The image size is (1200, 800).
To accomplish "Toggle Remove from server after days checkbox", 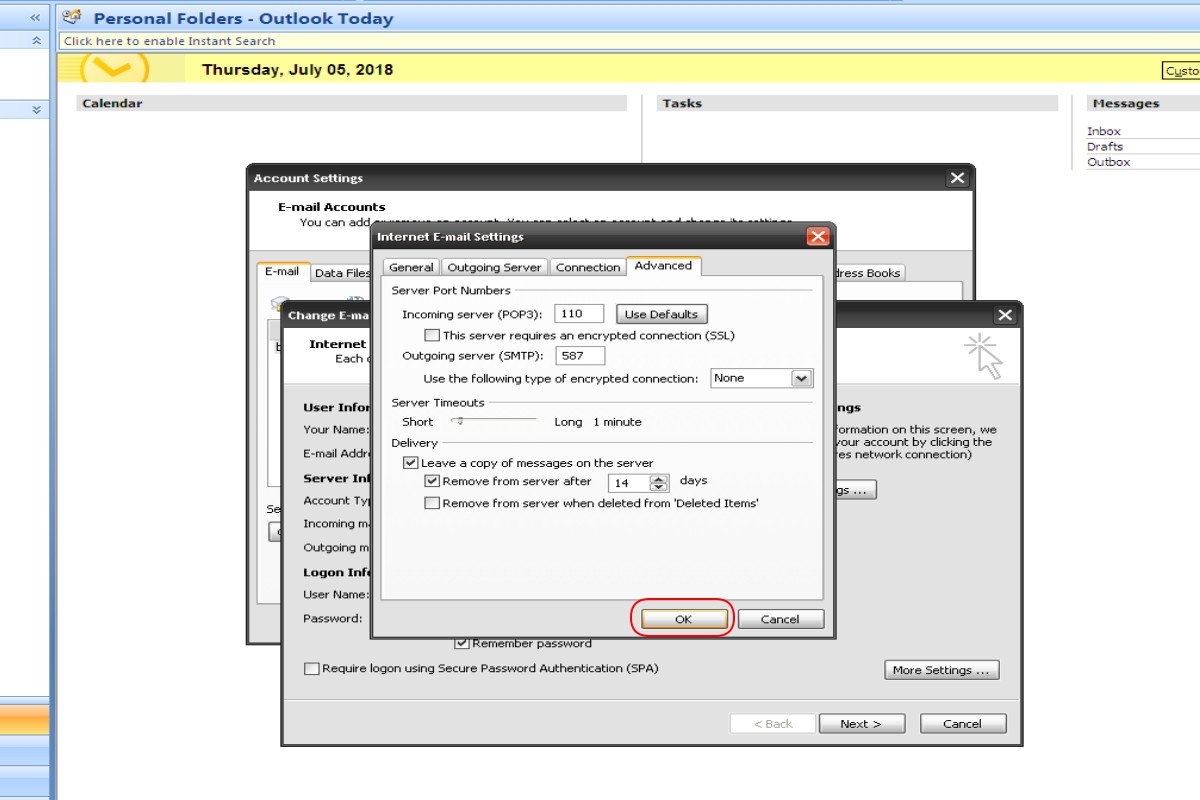I will [432, 481].
